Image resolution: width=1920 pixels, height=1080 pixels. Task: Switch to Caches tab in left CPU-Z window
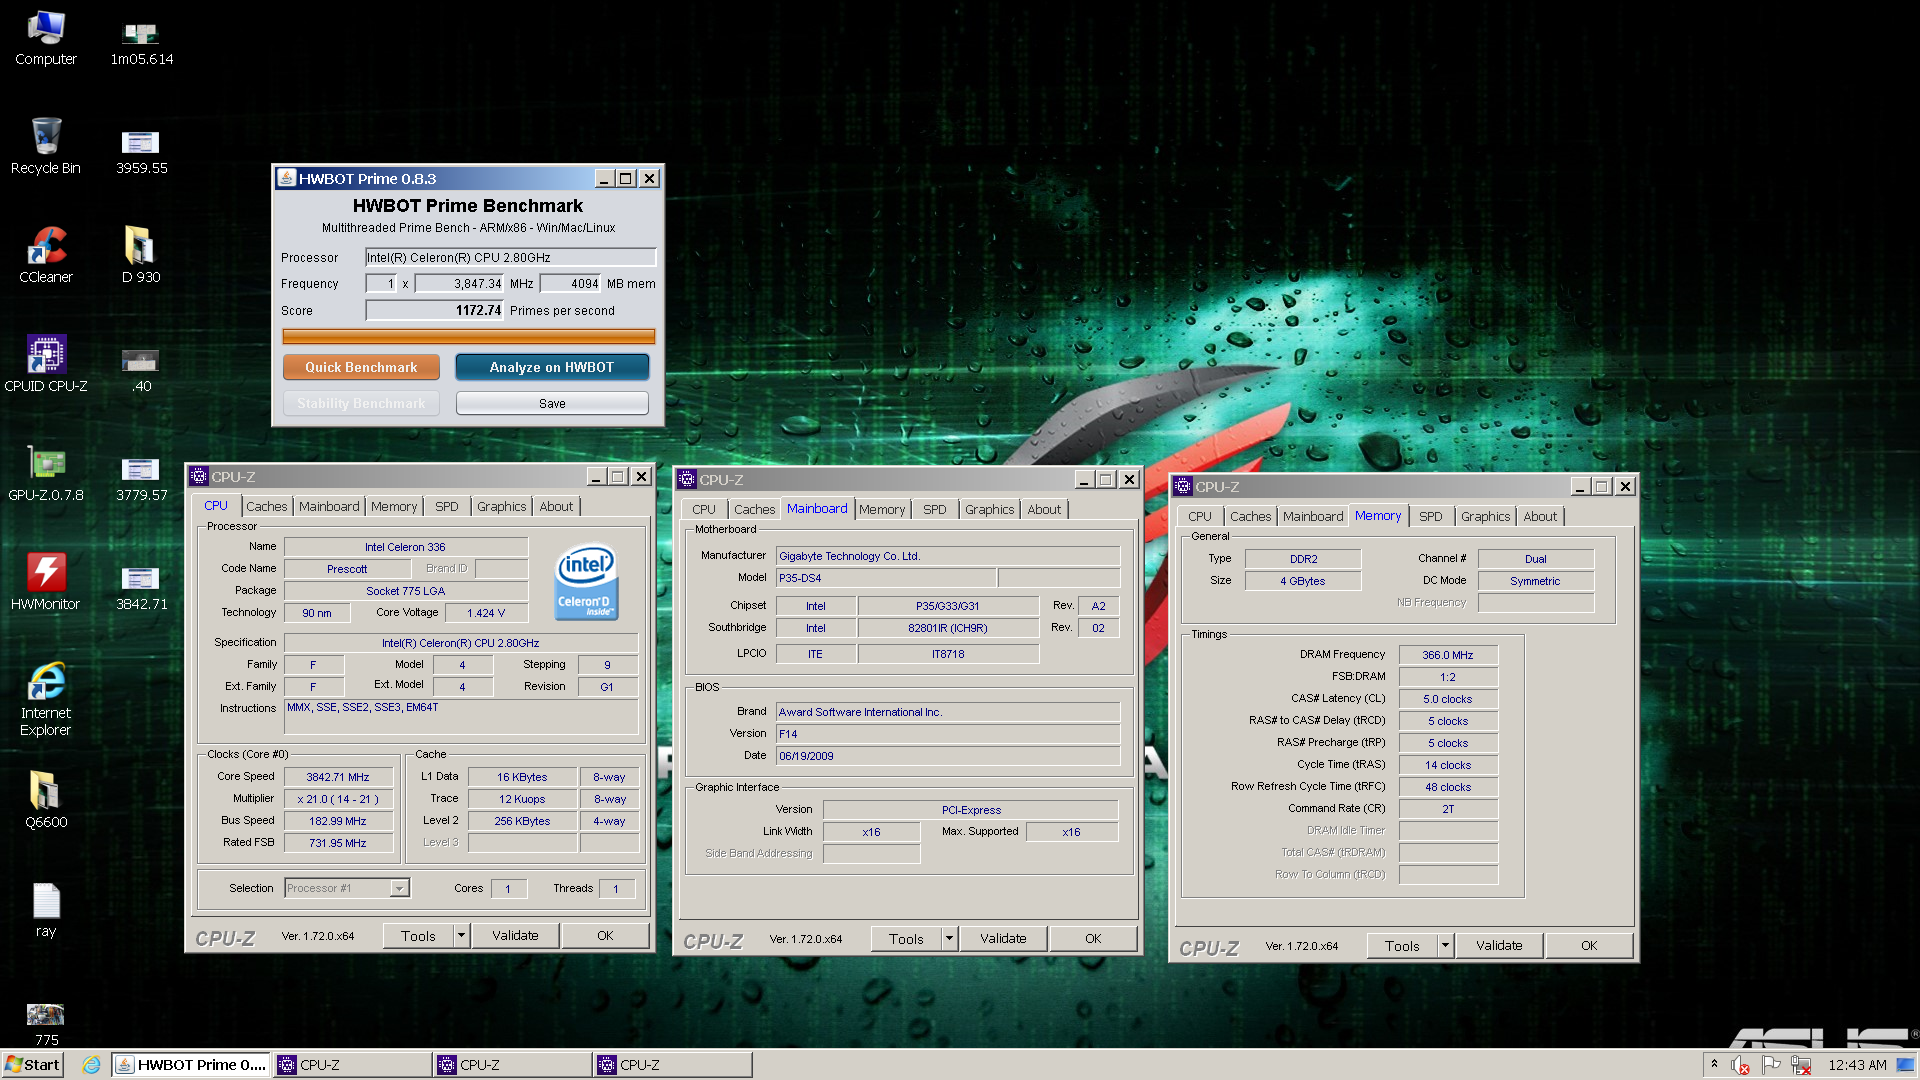tap(266, 507)
